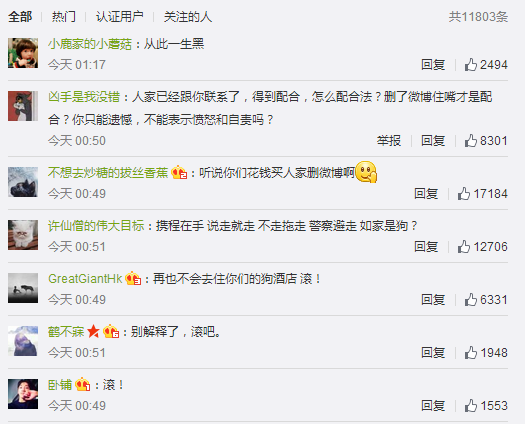
Task: Reply to 凶手是我没错's comment
Action: point(433,141)
